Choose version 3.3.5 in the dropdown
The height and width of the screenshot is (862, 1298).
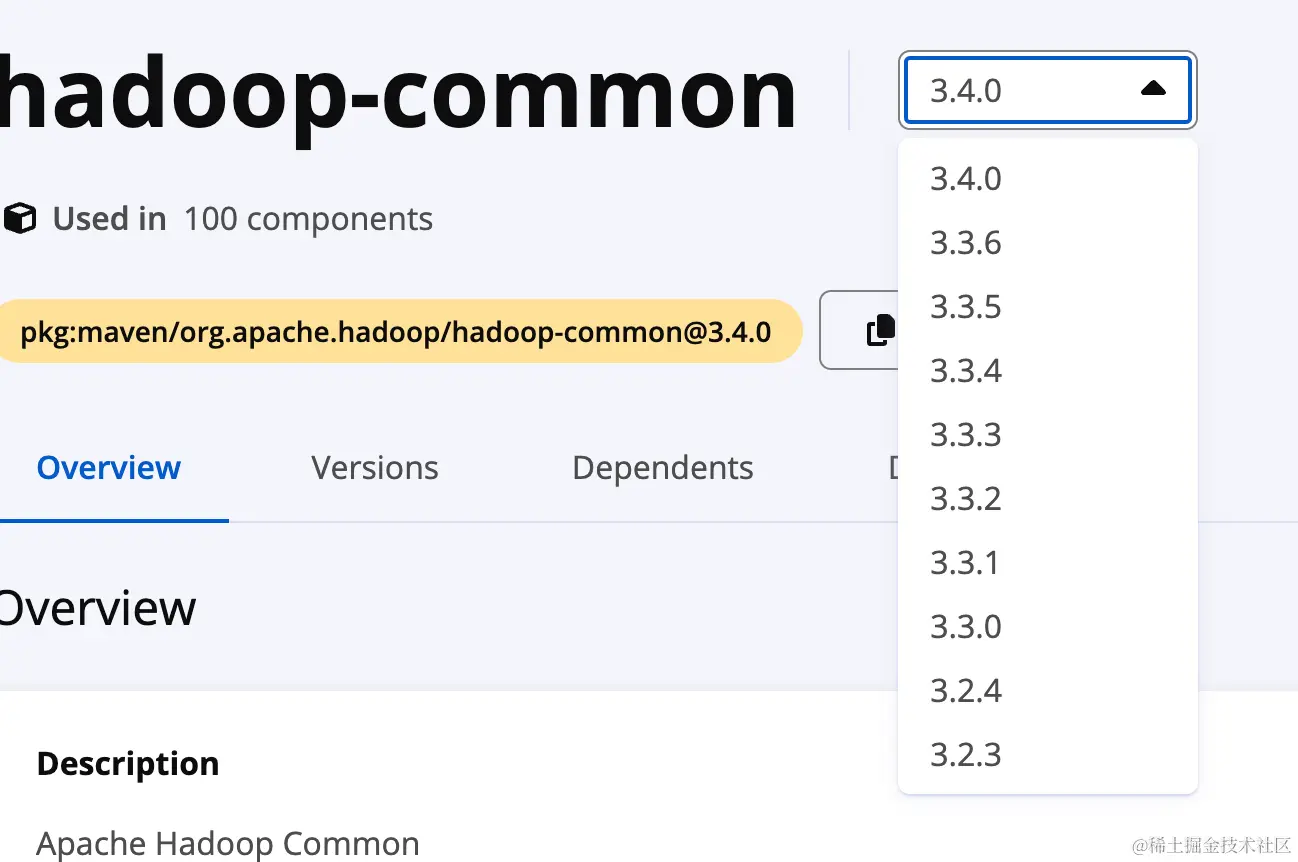pyautogui.click(x=965, y=307)
